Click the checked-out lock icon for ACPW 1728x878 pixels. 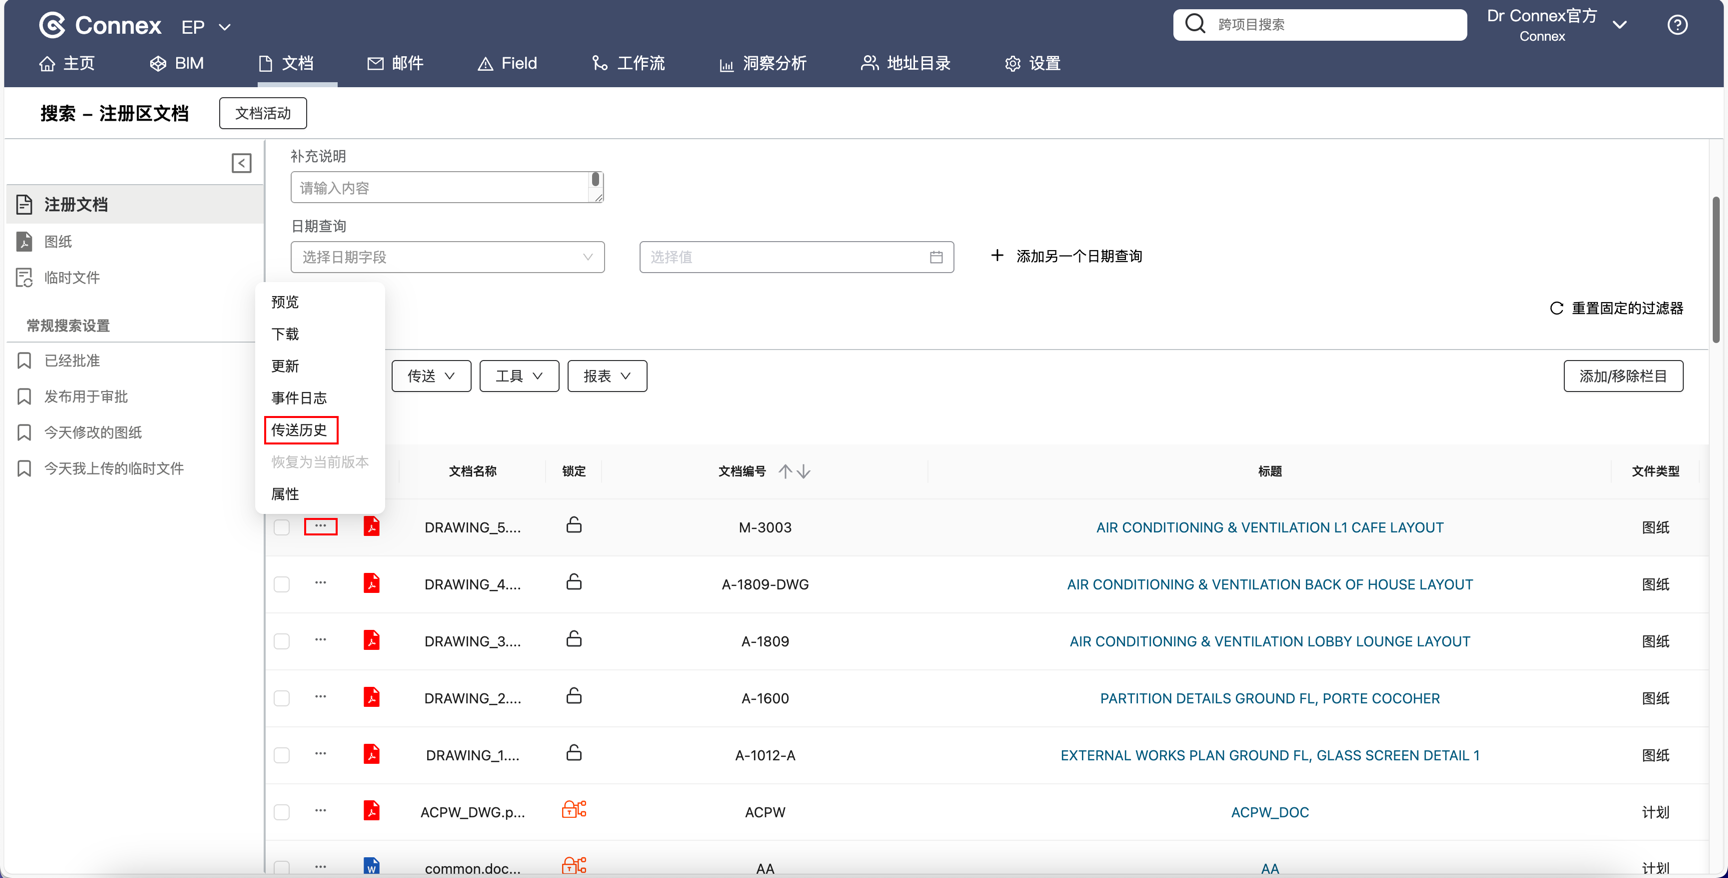(574, 810)
